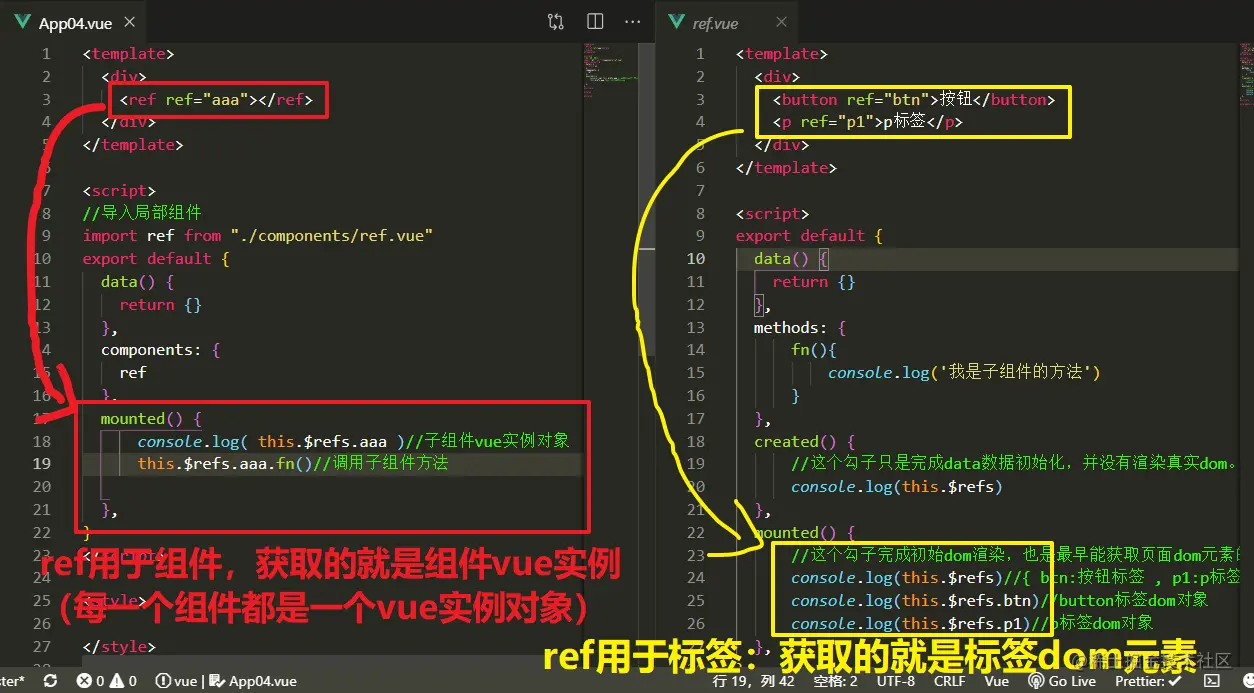The image size is (1254, 693).
Task: Close the ref.vue tab
Action: pos(781,22)
